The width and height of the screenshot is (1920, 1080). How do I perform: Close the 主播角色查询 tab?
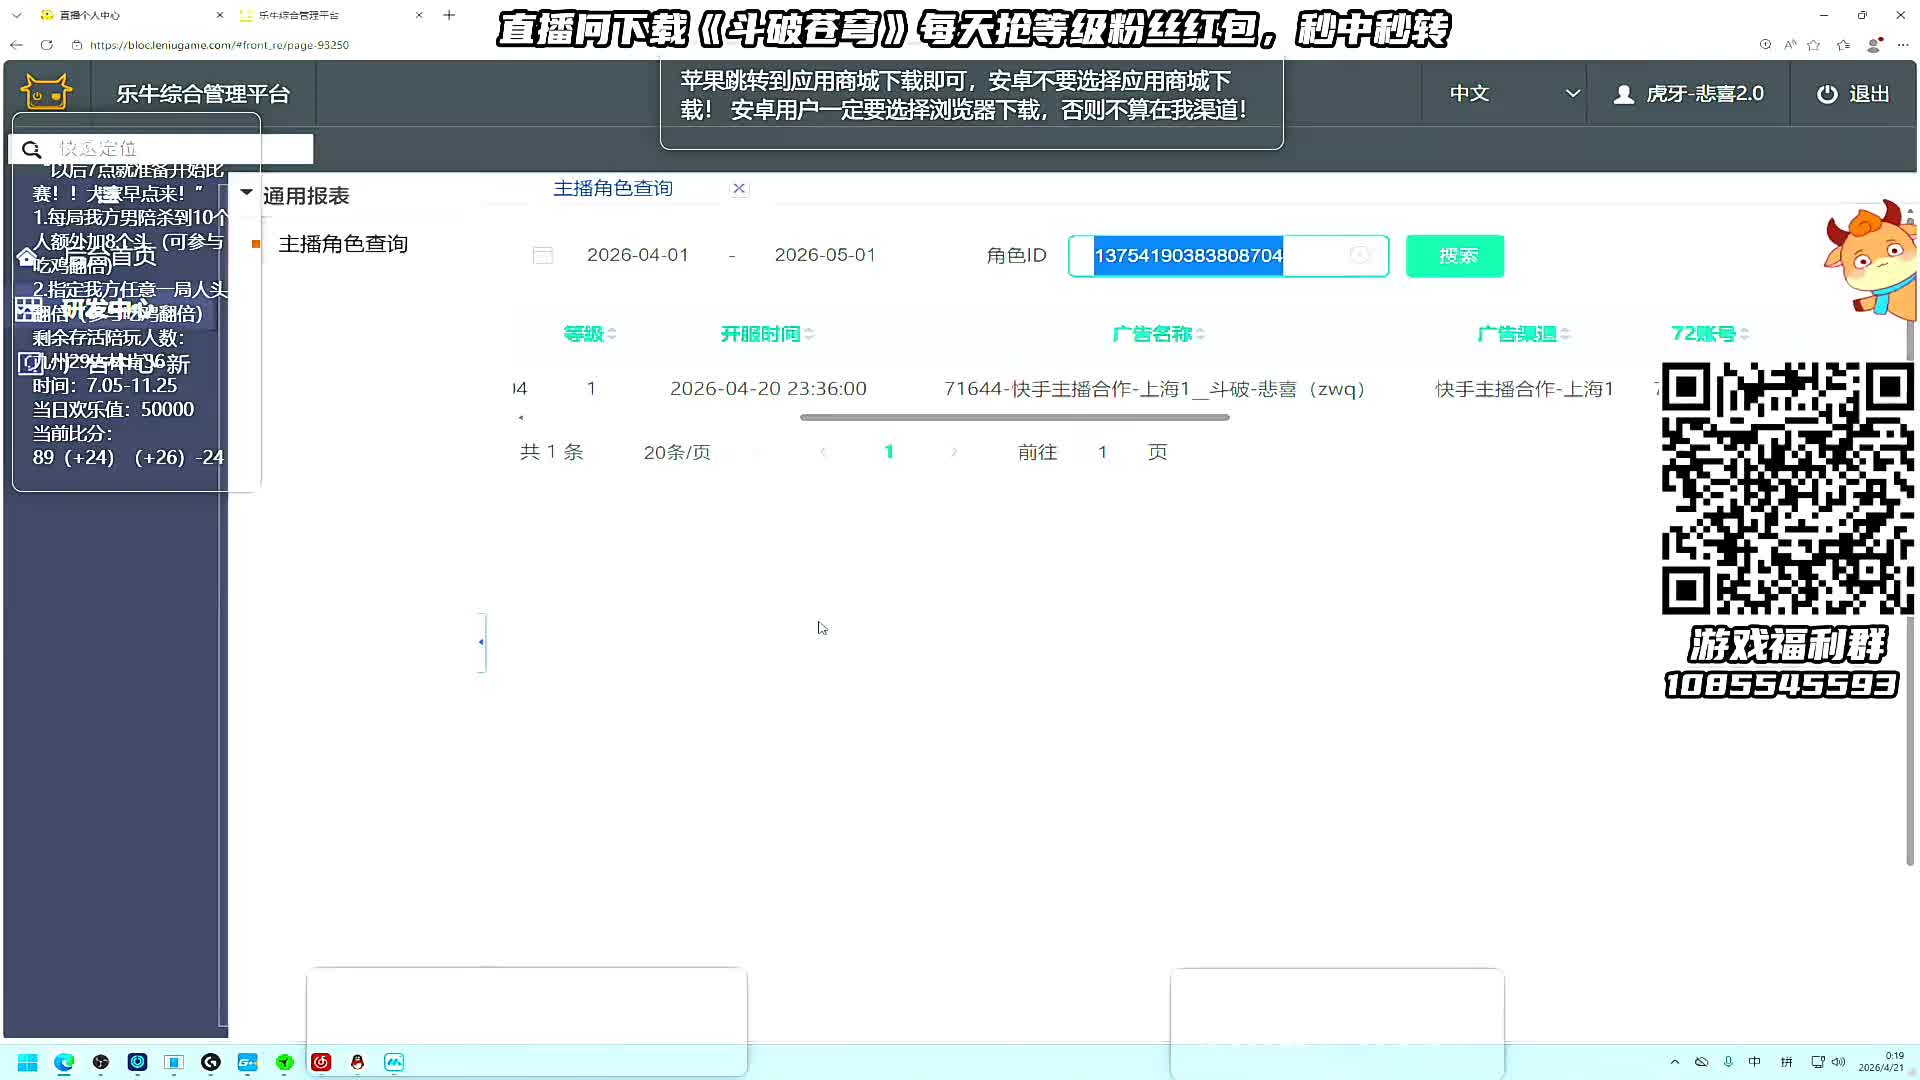tap(739, 188)
